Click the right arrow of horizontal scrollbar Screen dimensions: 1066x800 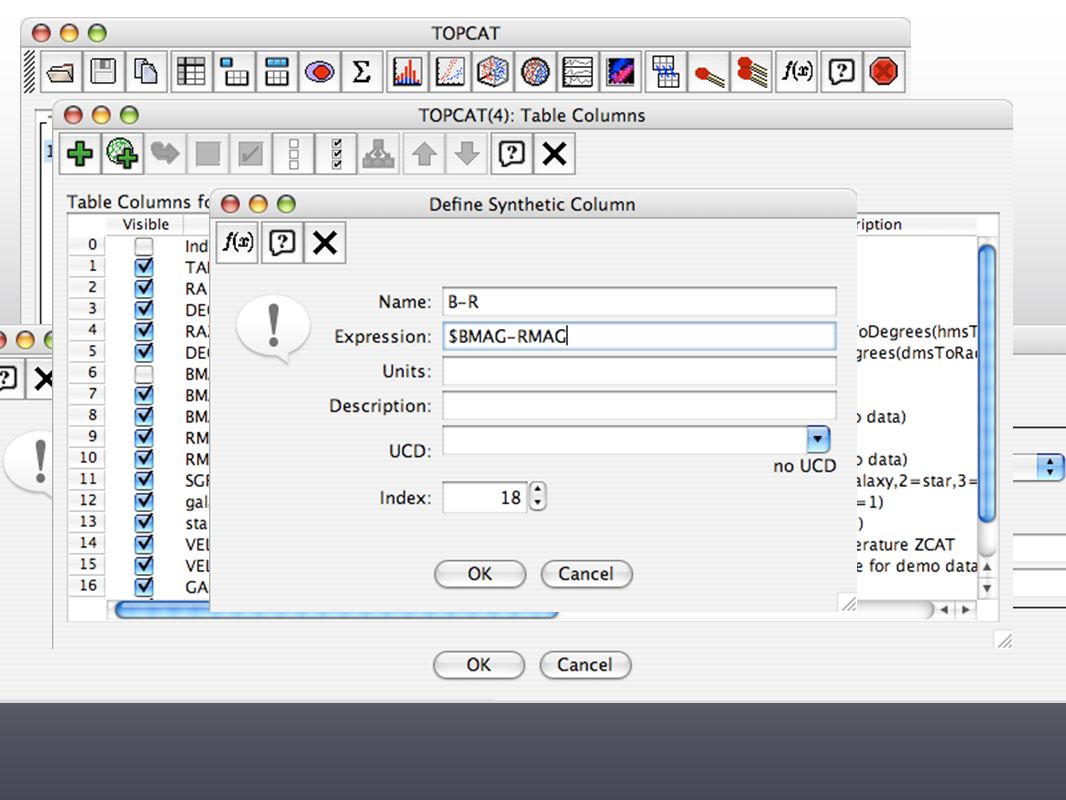965,610
